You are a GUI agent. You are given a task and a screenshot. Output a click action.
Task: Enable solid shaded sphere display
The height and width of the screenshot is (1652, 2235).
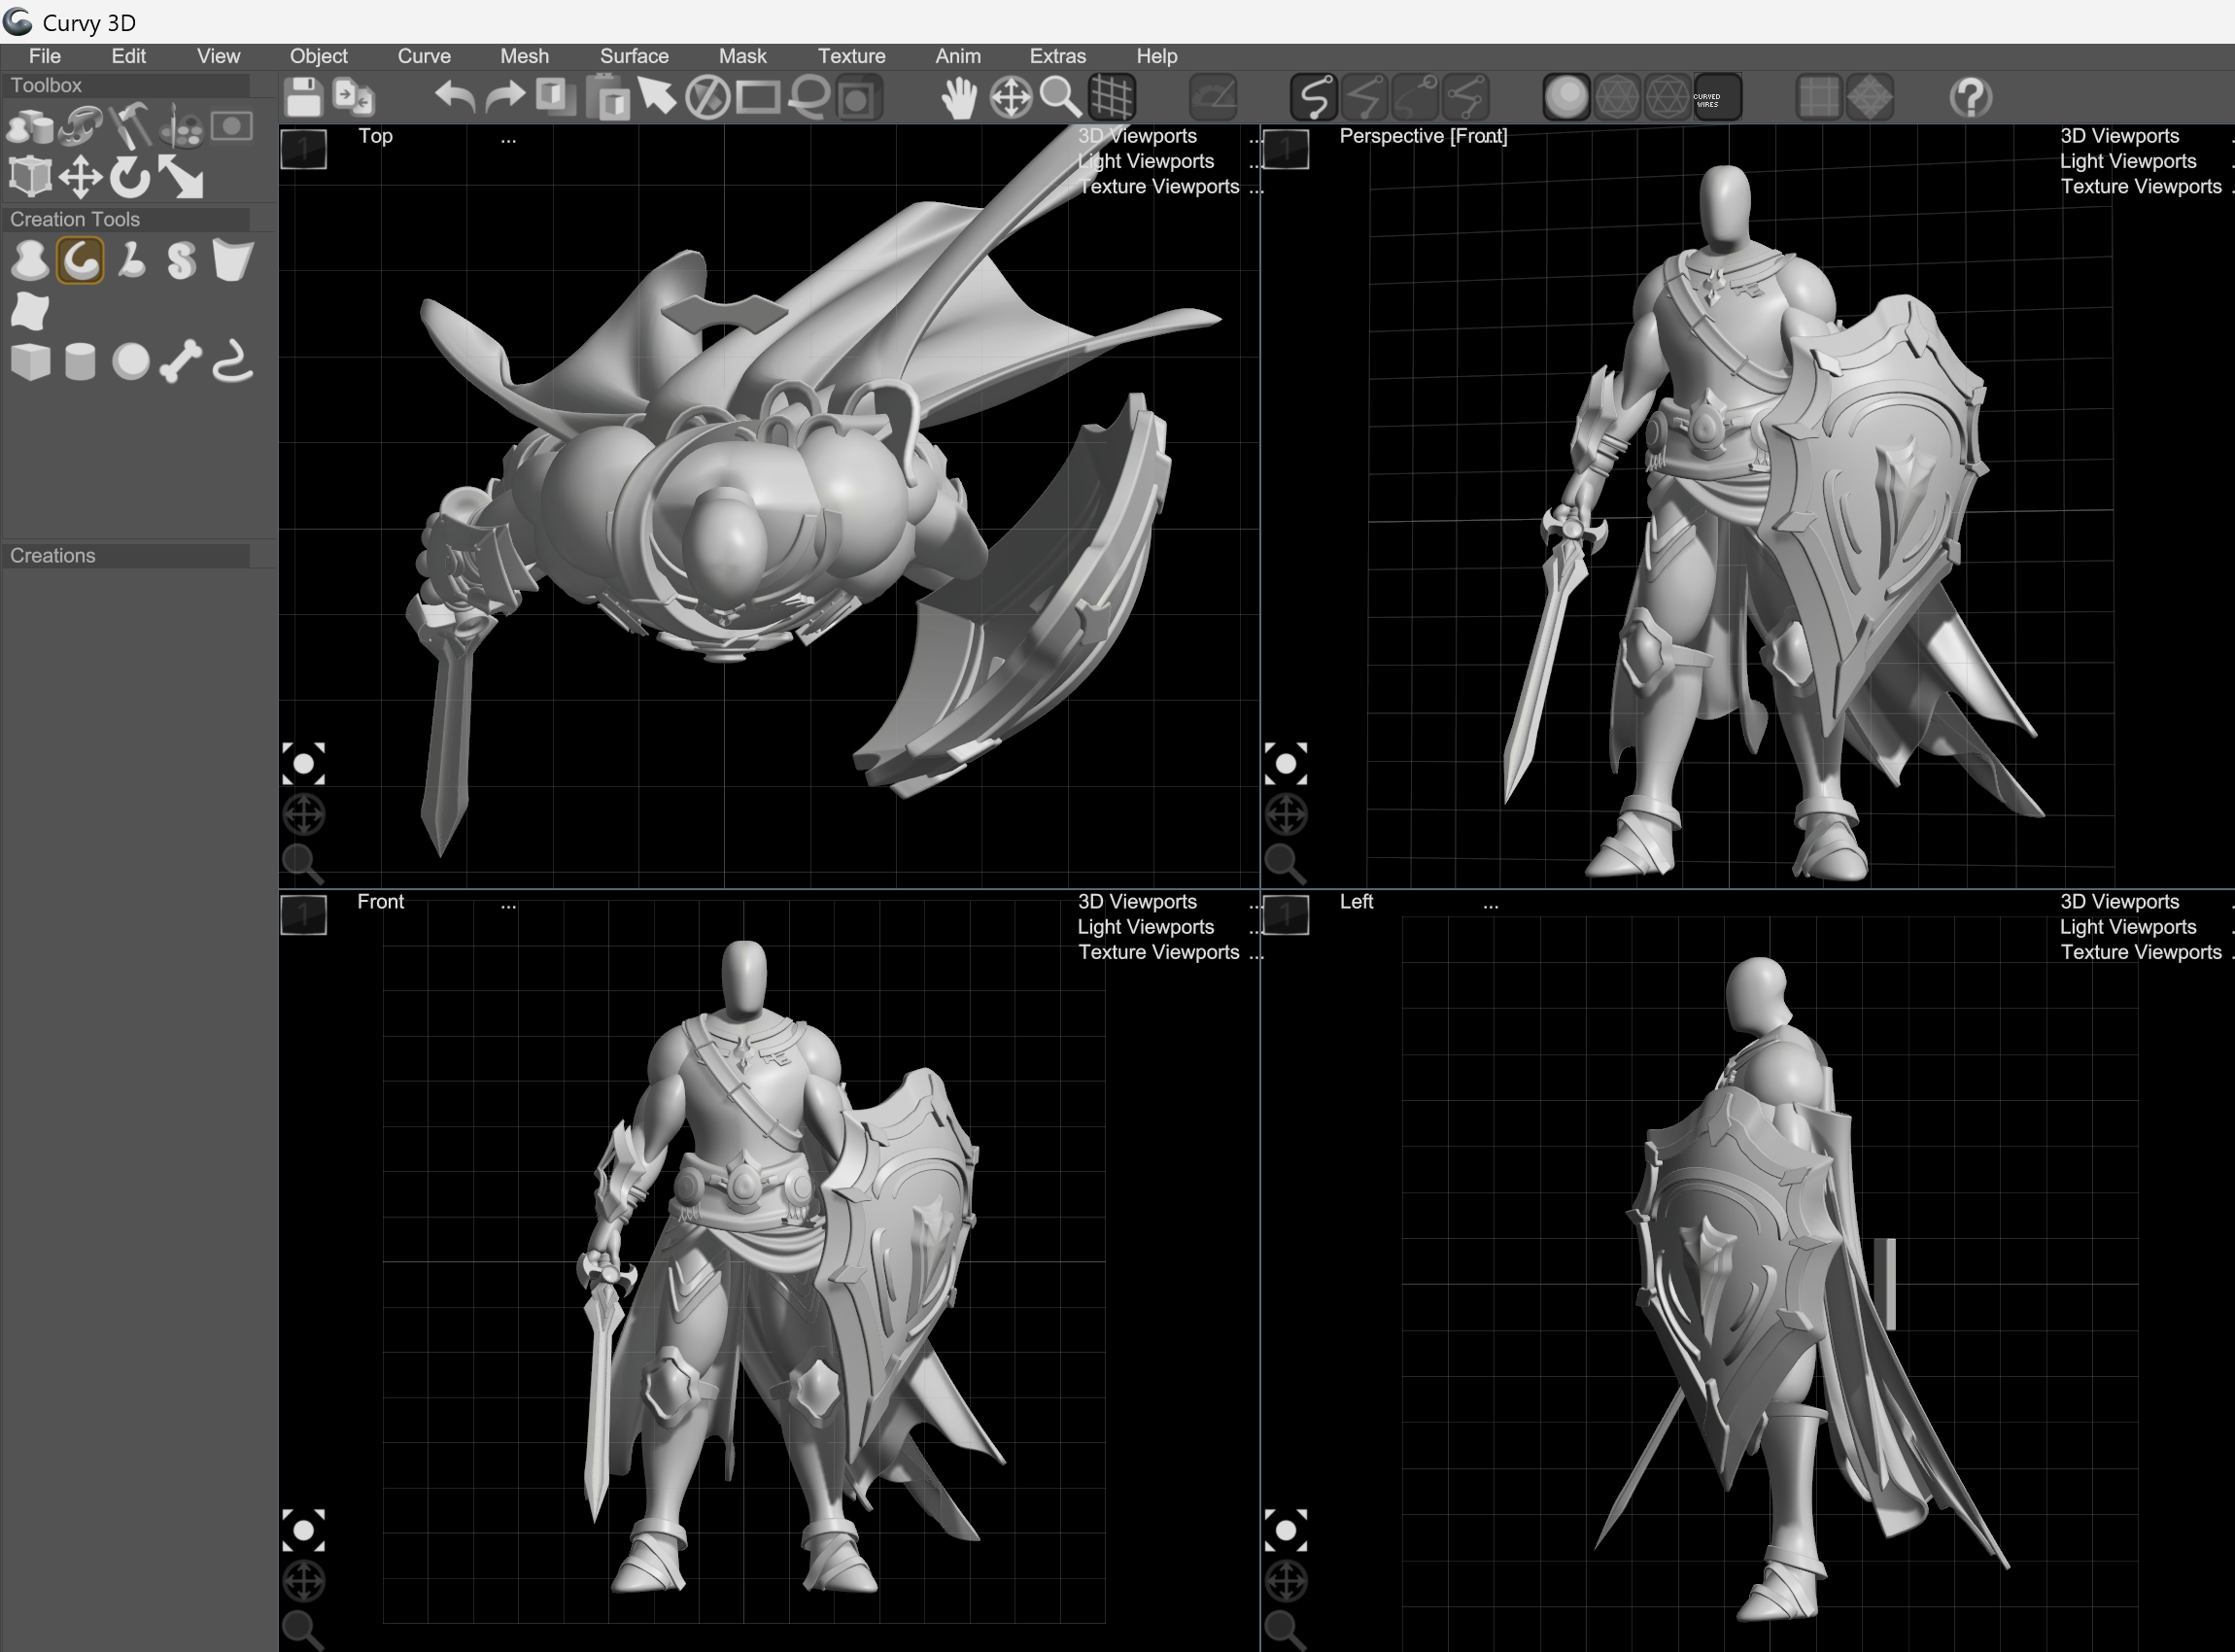coord(1566,98)
